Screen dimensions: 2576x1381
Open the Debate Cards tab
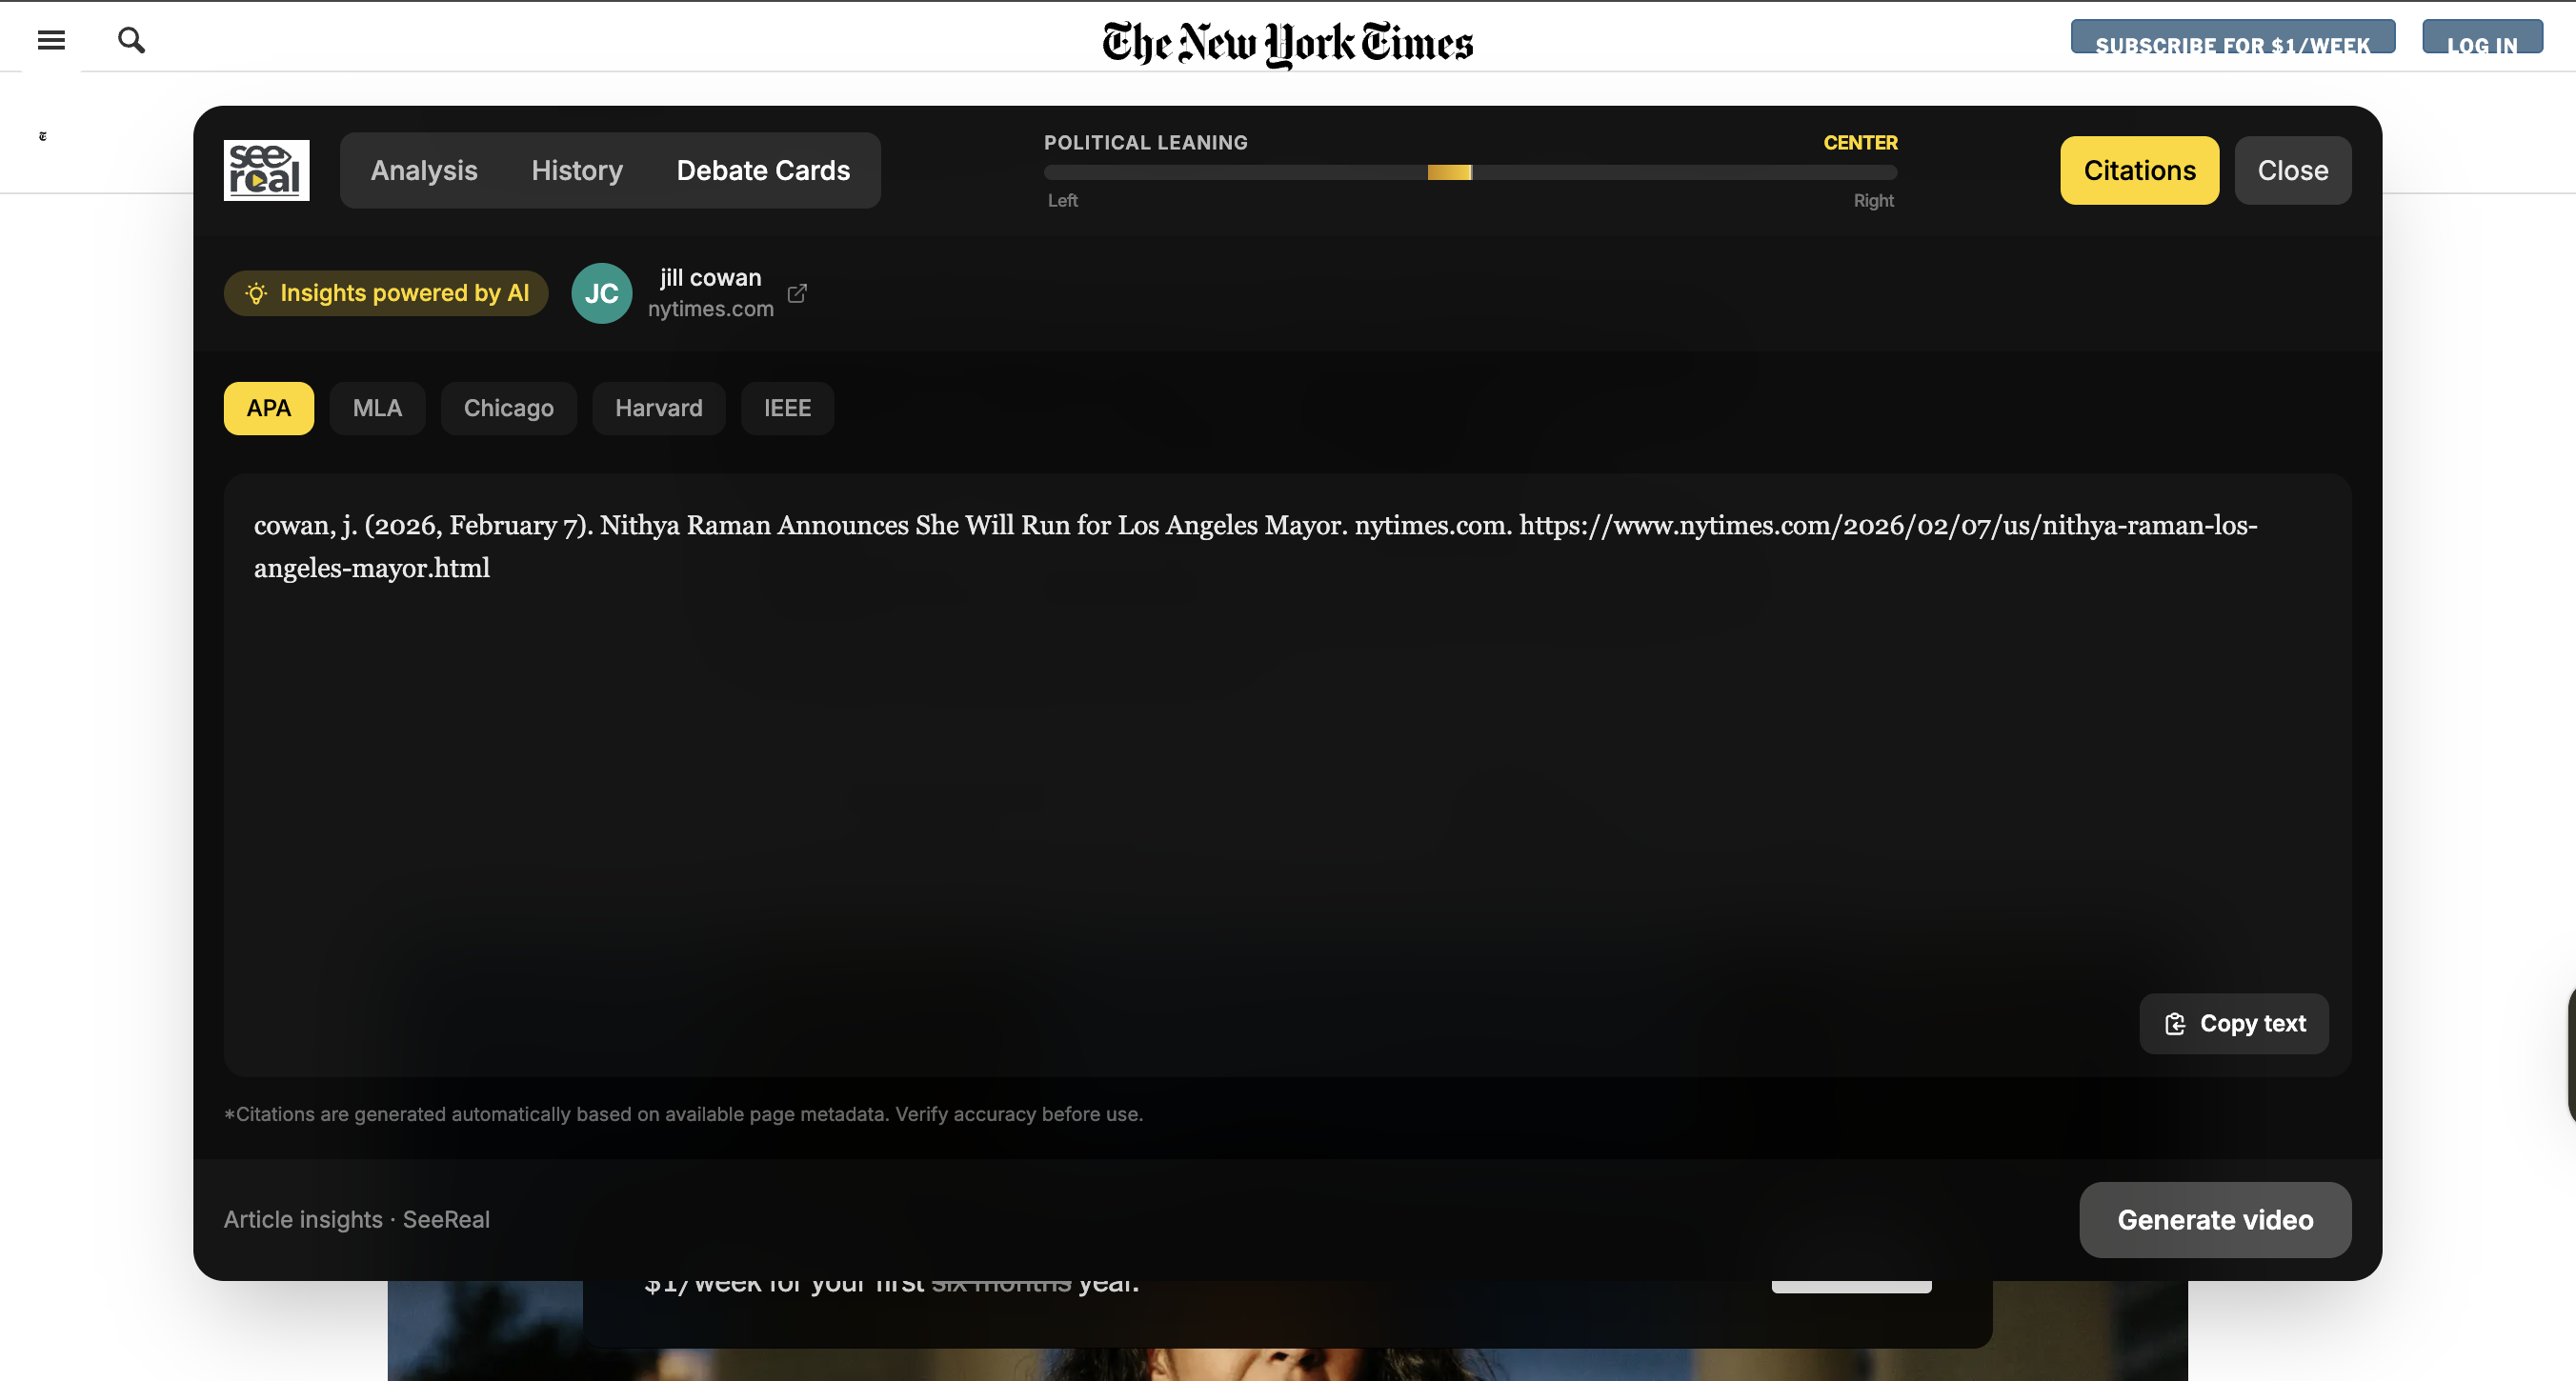(763, 171)
